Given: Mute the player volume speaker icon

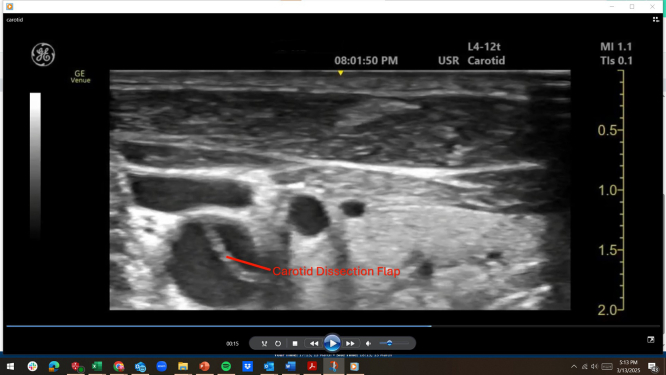Looking at the screenshot, I should [369, 344].
